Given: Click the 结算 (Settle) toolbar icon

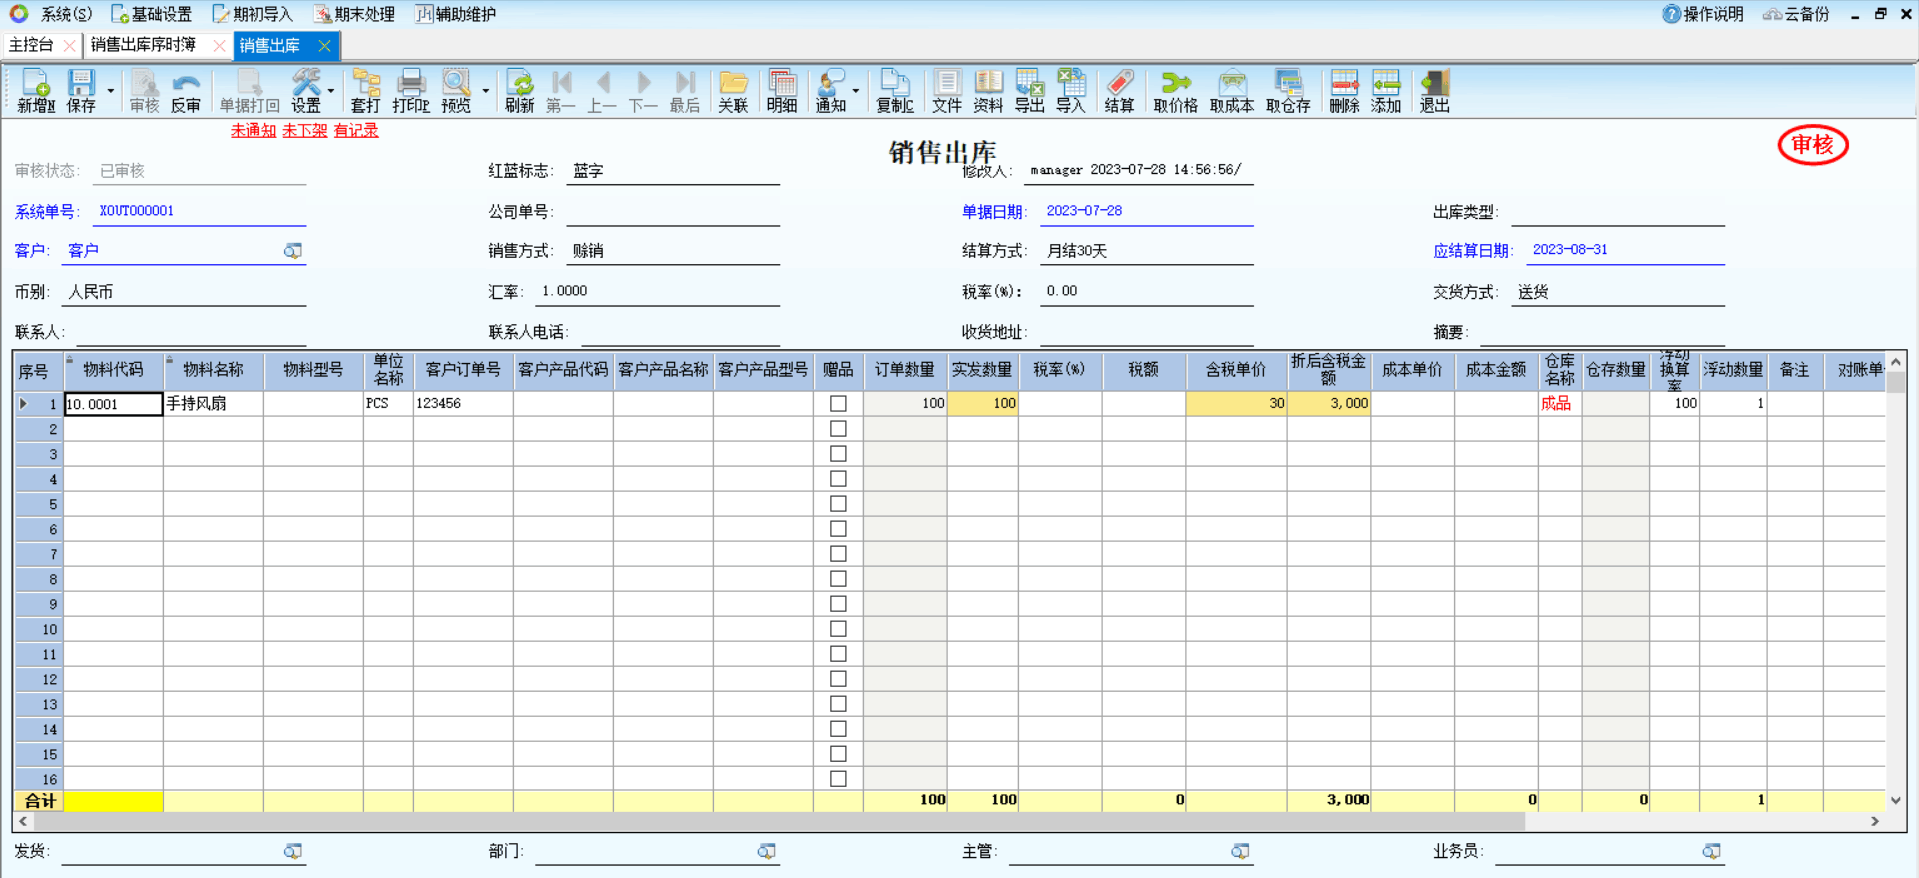Looking at the screenshot, I should 1119,91.
